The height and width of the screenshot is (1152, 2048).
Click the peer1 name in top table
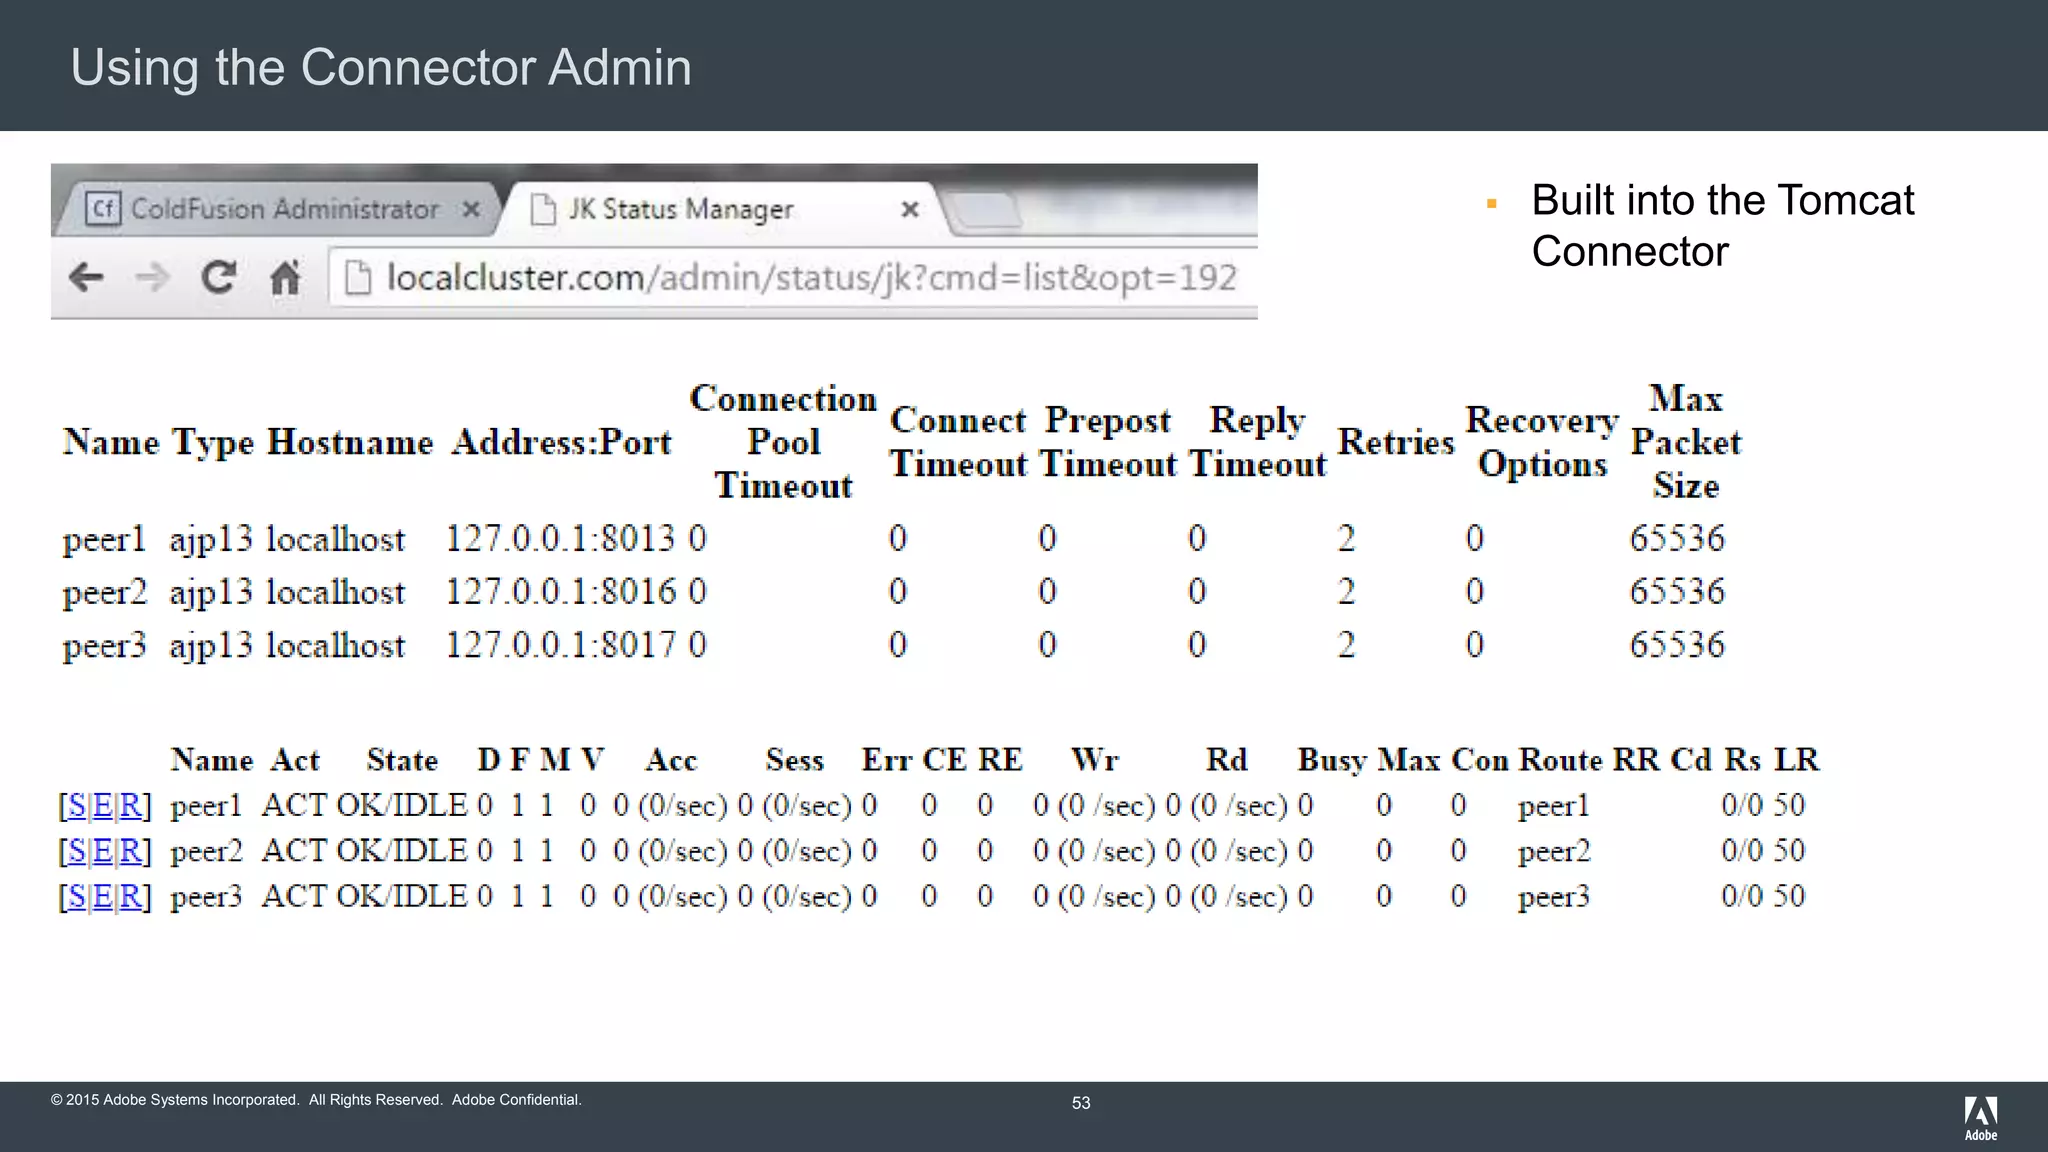[x=104, y=540]
